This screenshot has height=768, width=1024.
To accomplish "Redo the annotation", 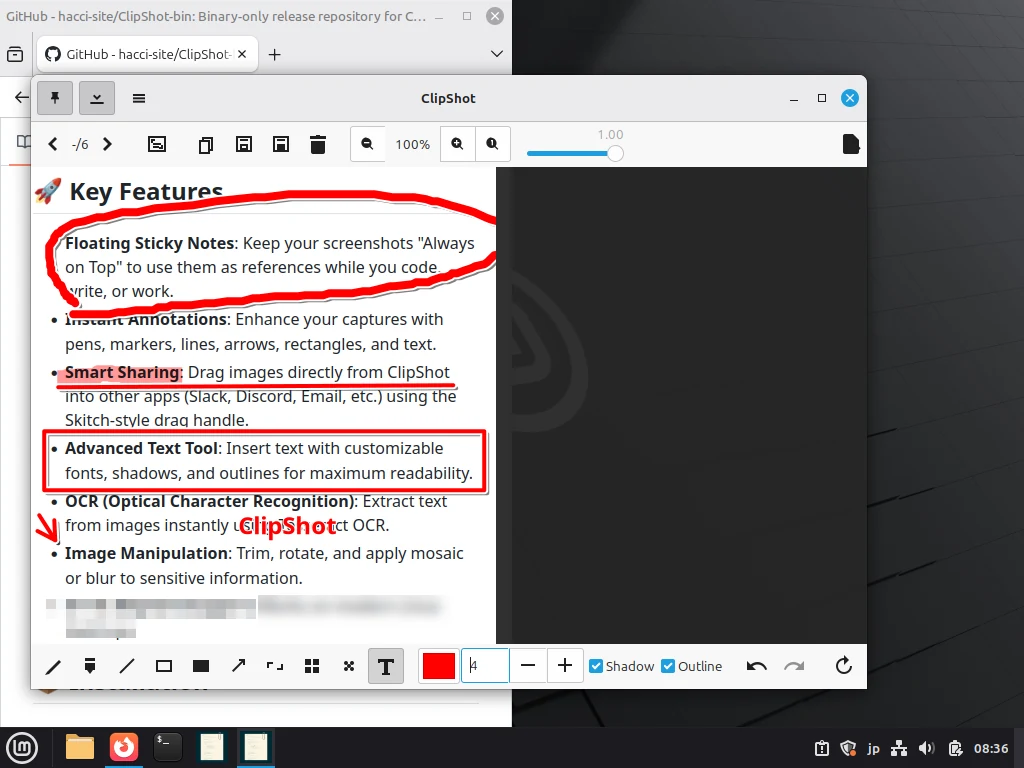I will [x=794, y=666].
